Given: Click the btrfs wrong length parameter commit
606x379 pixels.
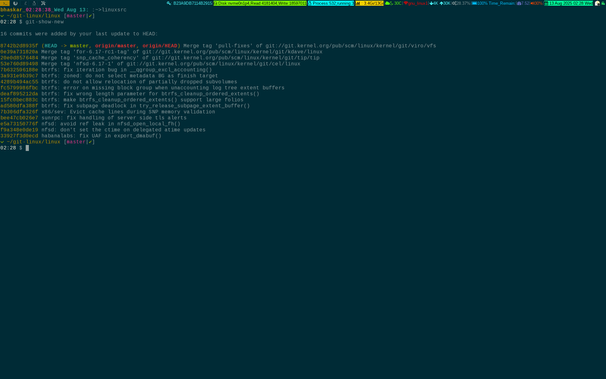Looking at the screenshot, I should [130, 94].
